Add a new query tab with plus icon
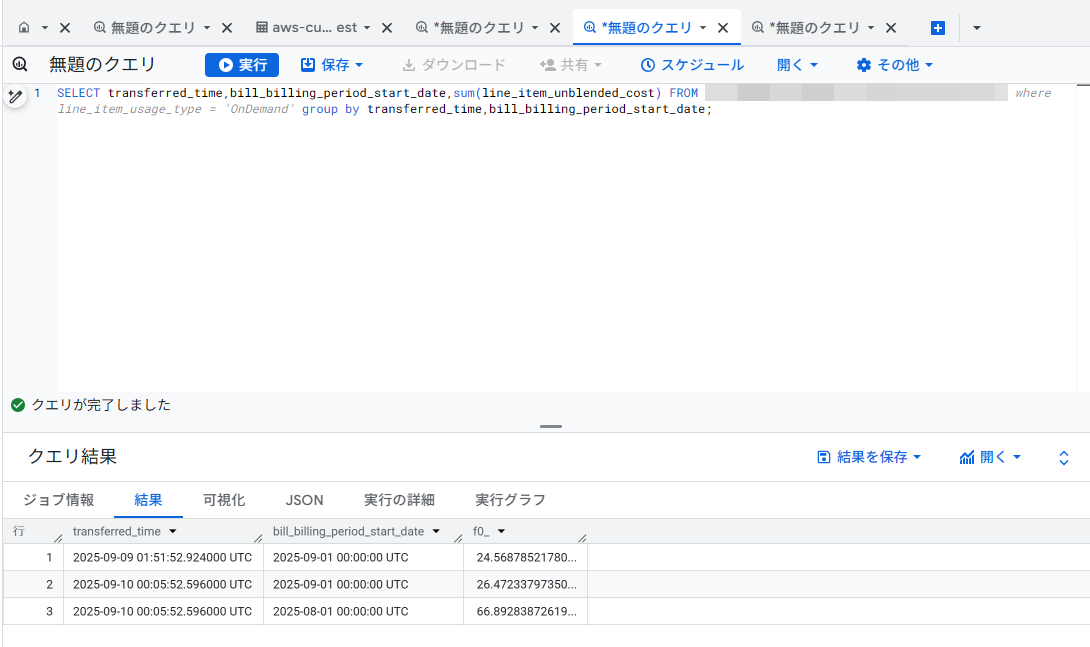The width and height of the screenshot is (1090, 647). (x=938, y=28)
